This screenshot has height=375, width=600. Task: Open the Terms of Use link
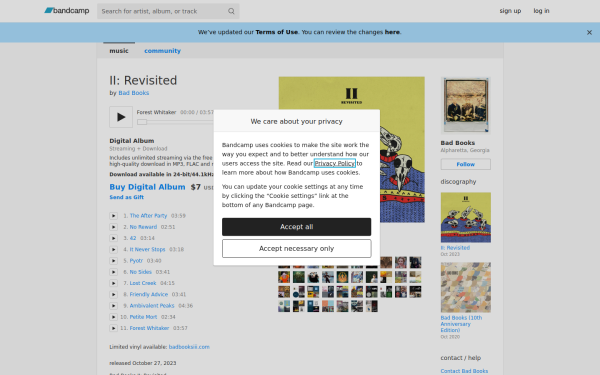pos(277,32)
